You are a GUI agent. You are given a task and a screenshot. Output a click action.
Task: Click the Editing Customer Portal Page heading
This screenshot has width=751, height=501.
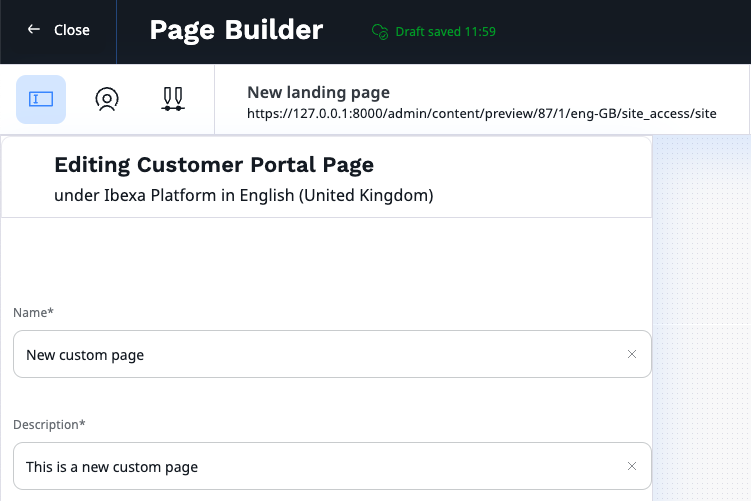pos(214,165)
